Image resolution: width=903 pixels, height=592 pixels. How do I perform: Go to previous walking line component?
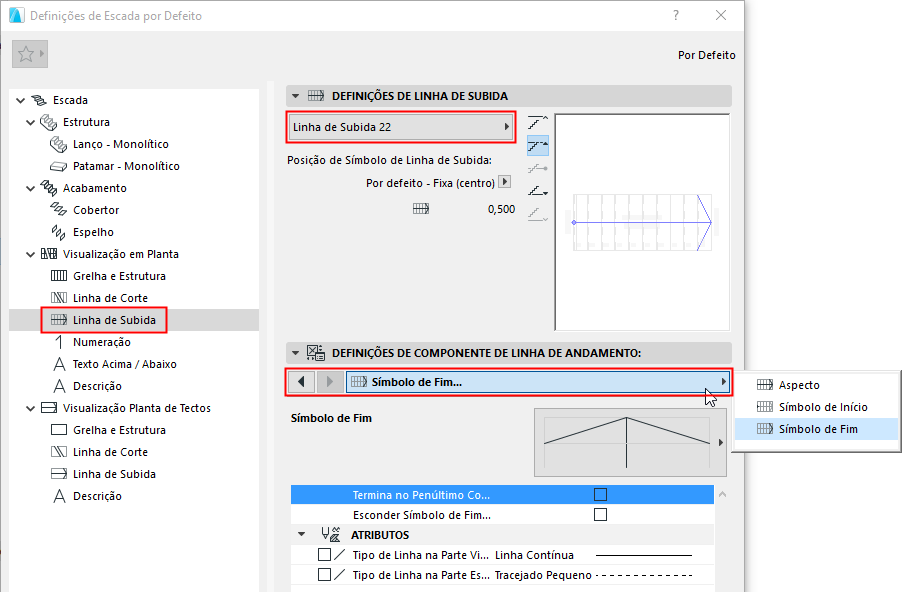301,381
